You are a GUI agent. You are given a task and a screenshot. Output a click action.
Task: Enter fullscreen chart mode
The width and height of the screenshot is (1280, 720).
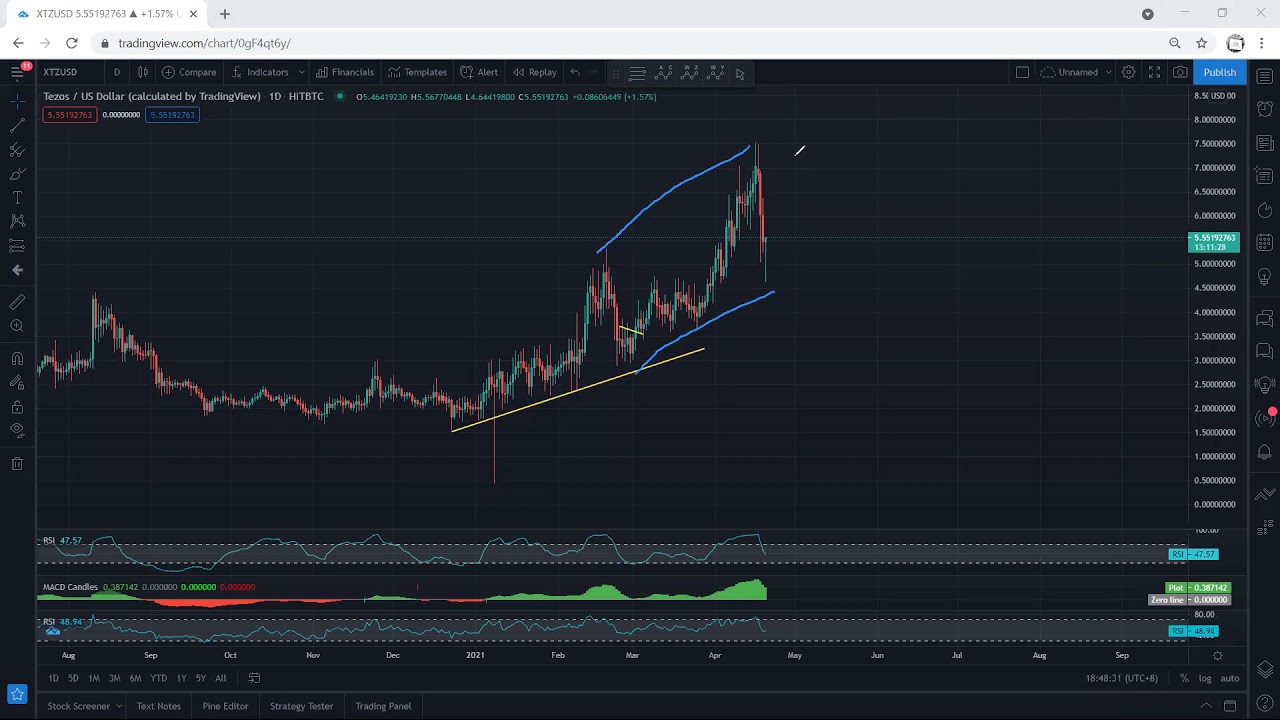1154,72
